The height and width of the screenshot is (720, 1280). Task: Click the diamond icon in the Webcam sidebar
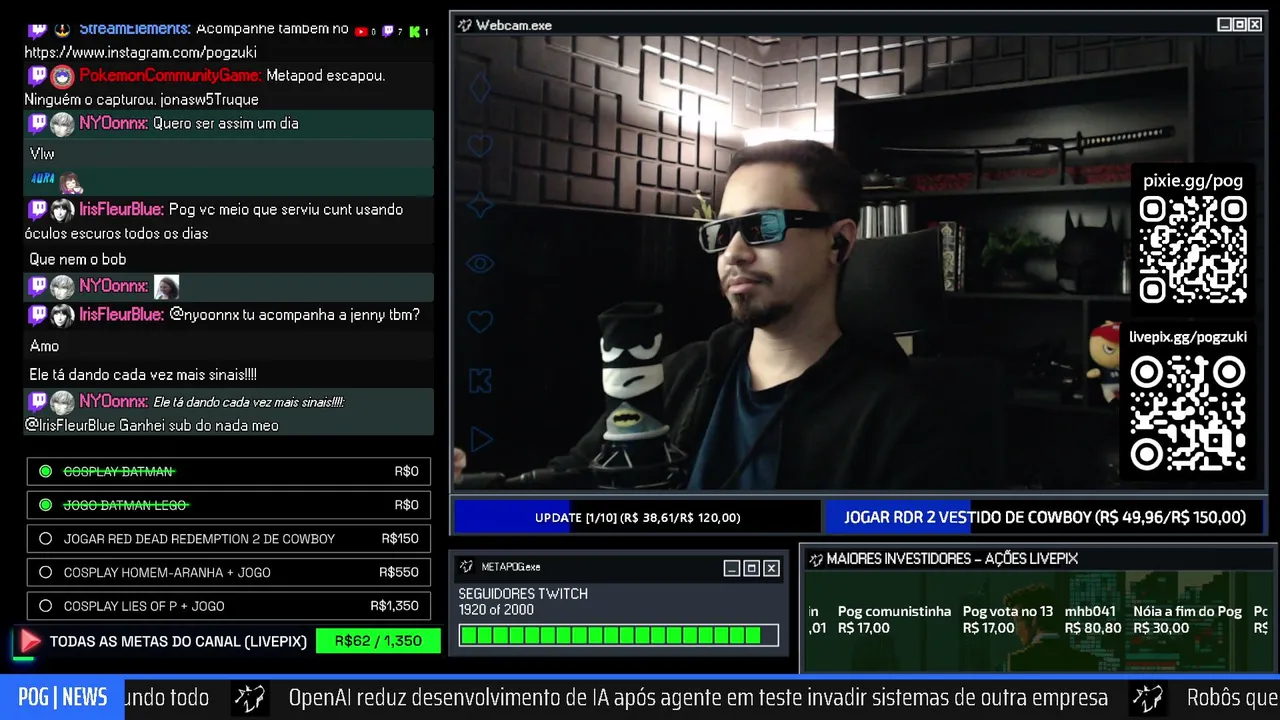(x=480, y=87)
